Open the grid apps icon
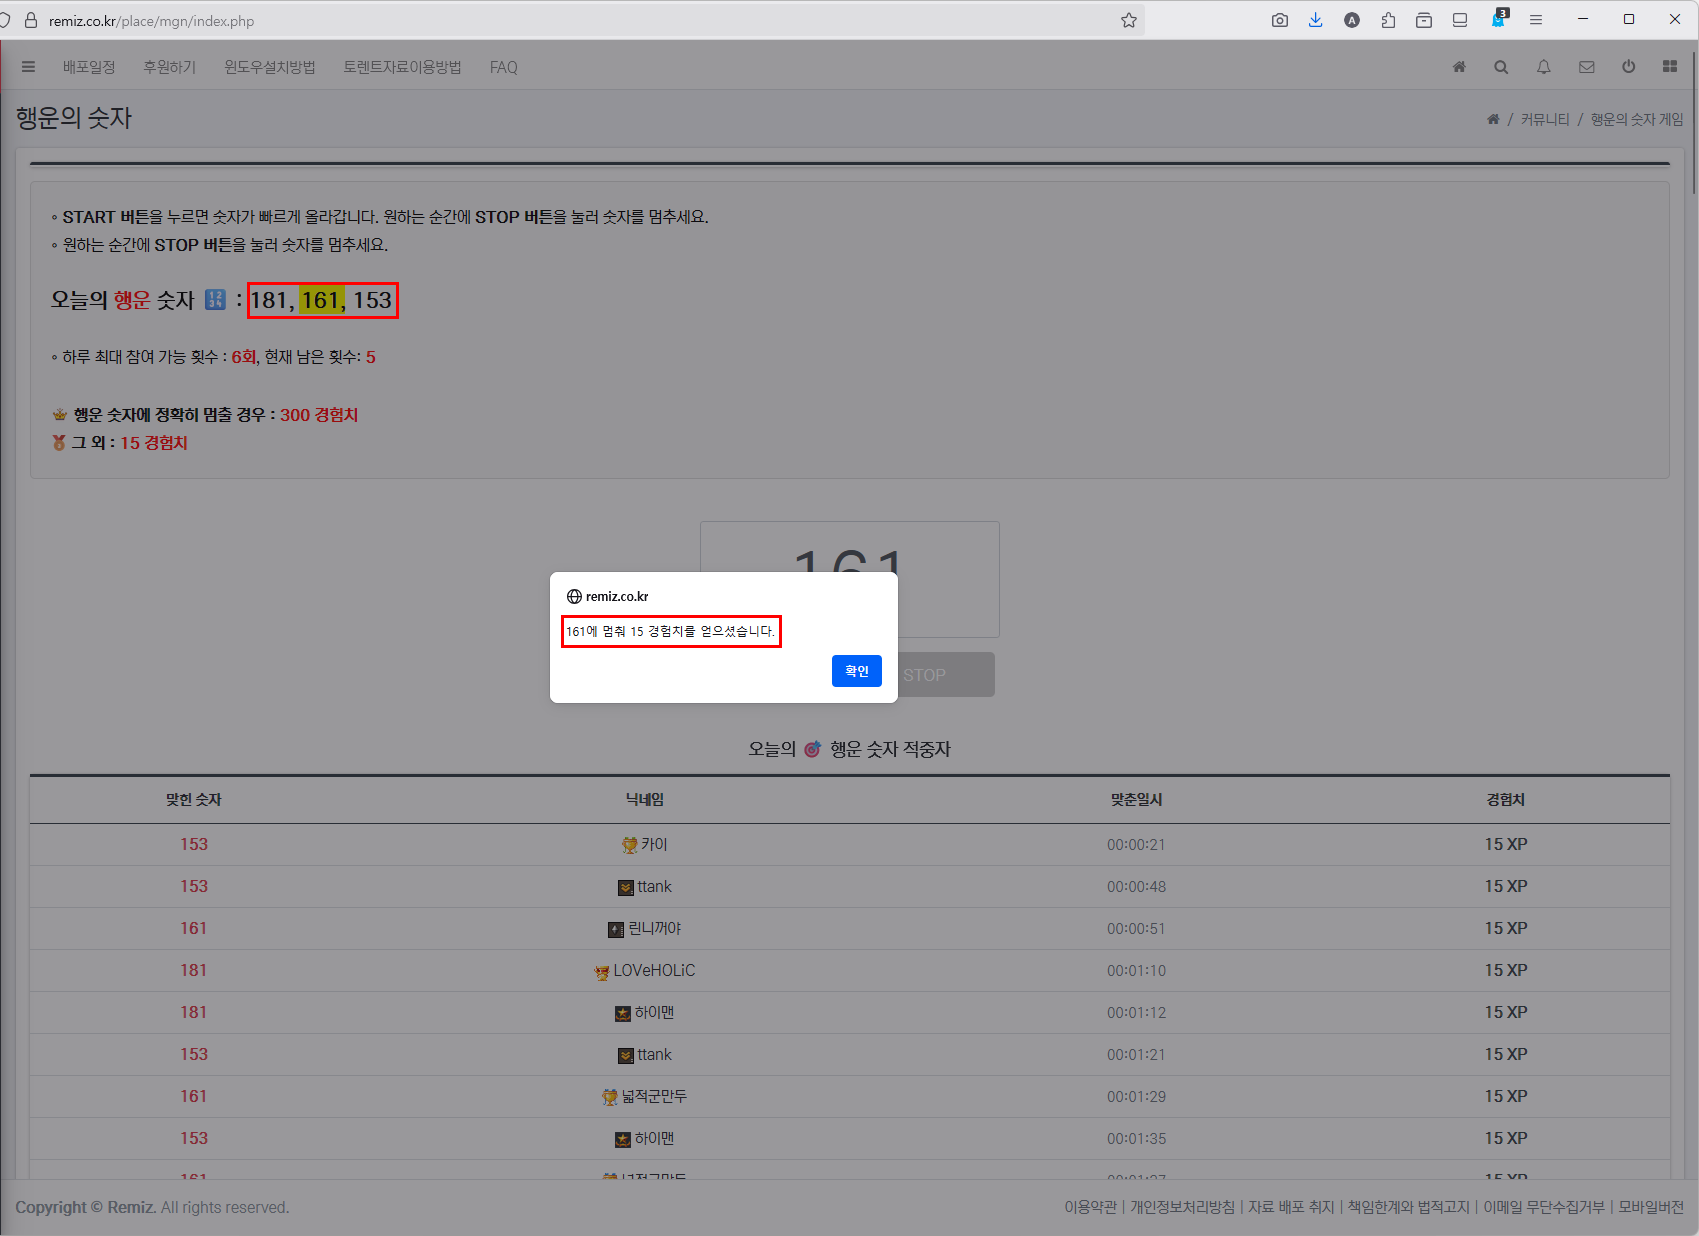The height and width of the screenshot is (1236, 1699). pos(1670,67)
